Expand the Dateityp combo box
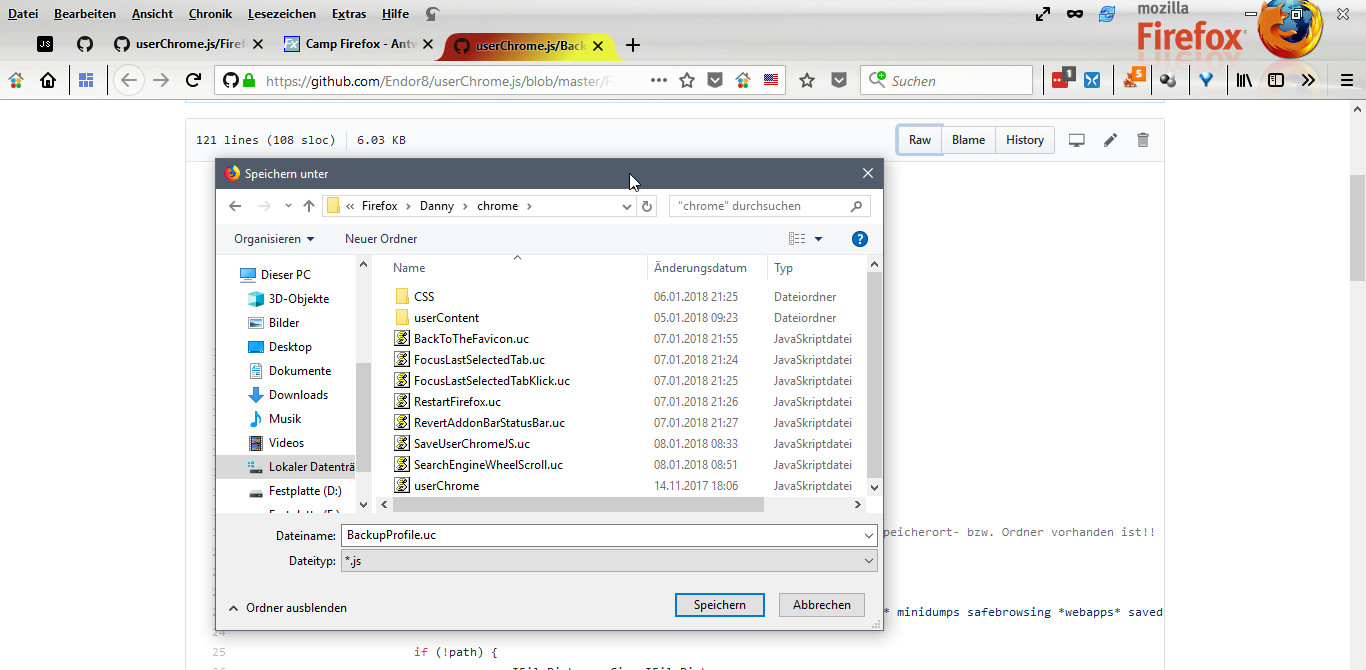The image size is (1366, 670). 869,561
